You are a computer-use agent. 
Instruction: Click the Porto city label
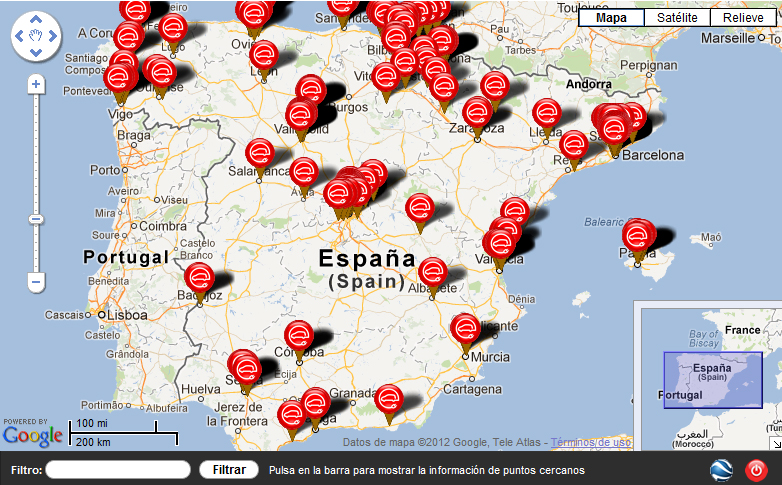(x=105, y=170)
